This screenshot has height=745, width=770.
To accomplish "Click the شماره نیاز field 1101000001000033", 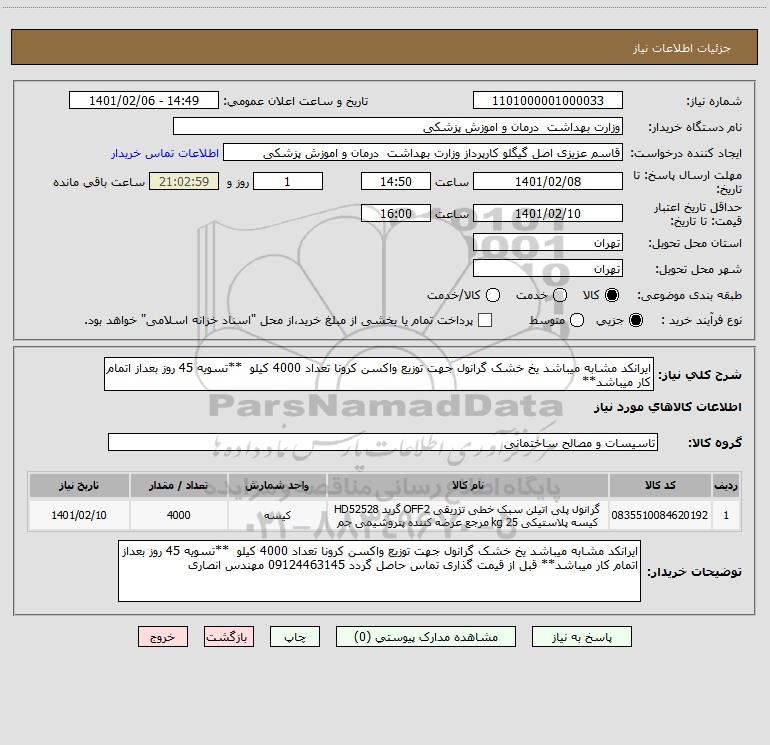I will [548, 100].
